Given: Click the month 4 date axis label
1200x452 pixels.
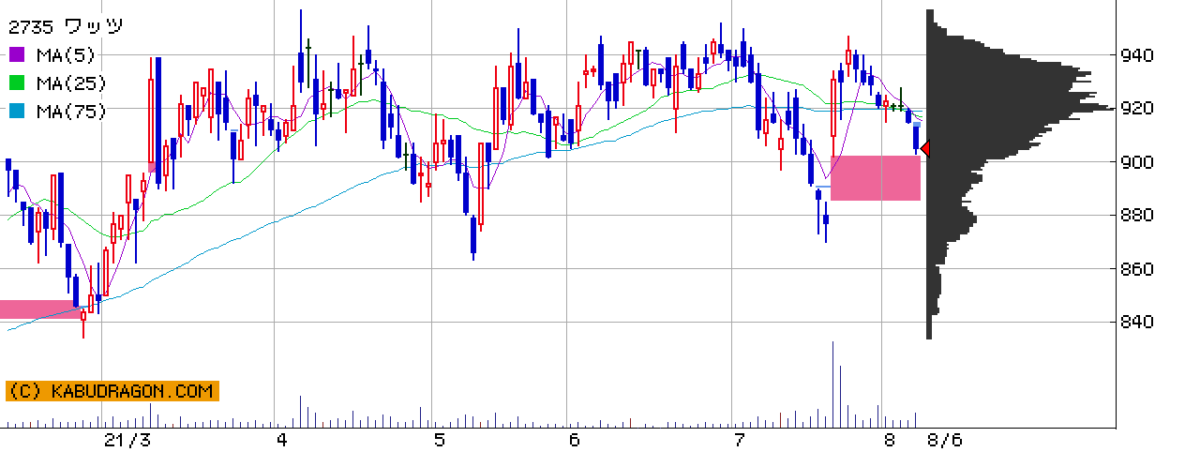Looking at the screenshot, I should click(x=282, y=439).
